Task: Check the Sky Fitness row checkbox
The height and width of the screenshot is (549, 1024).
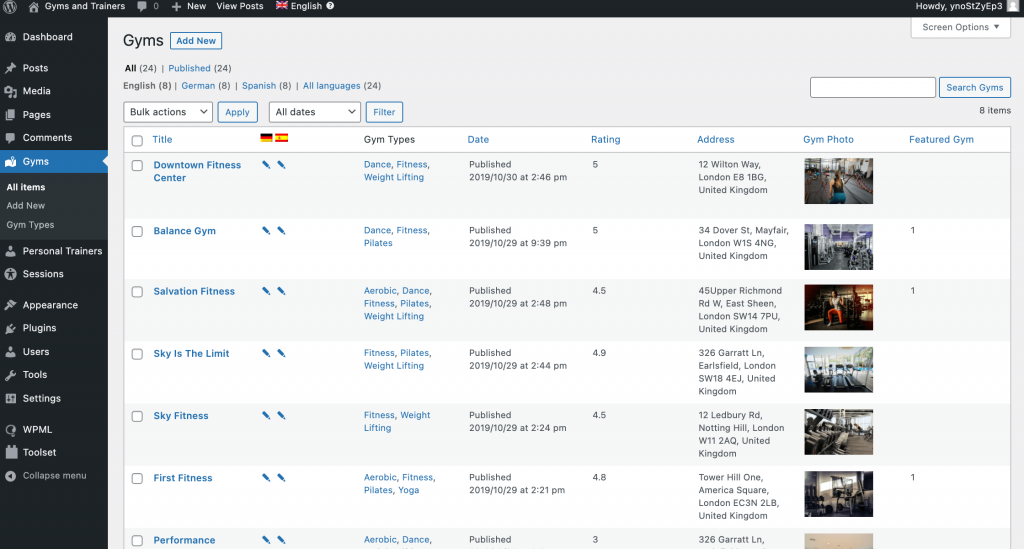Action: pyautogui.click(x=137, y=416)
